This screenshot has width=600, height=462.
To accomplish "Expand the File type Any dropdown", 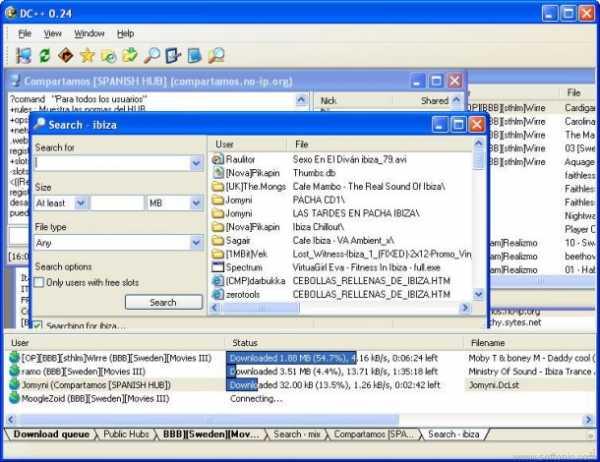I will click(196, 243).
